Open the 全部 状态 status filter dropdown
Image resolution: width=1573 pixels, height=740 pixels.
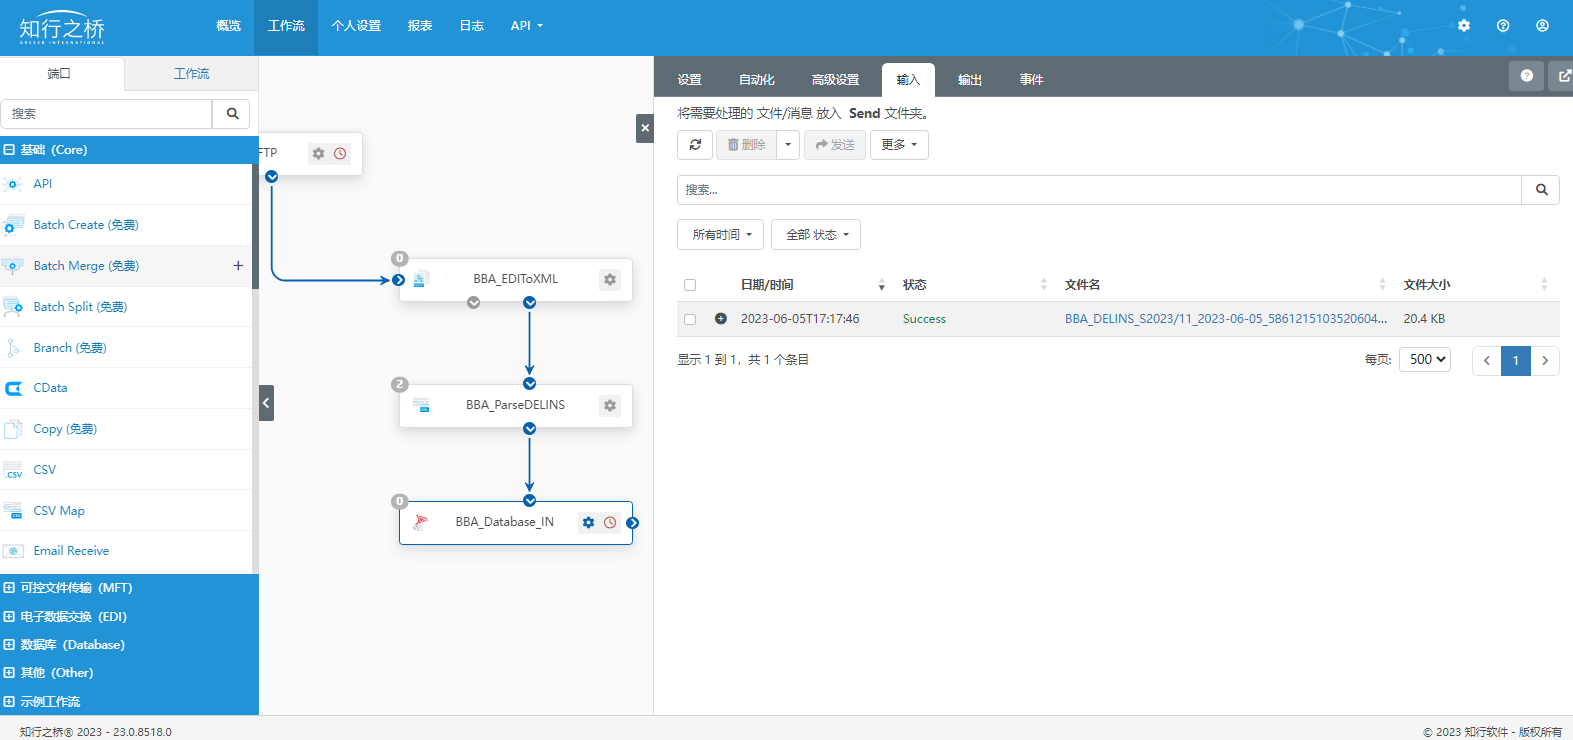click(x=816, y=235)
